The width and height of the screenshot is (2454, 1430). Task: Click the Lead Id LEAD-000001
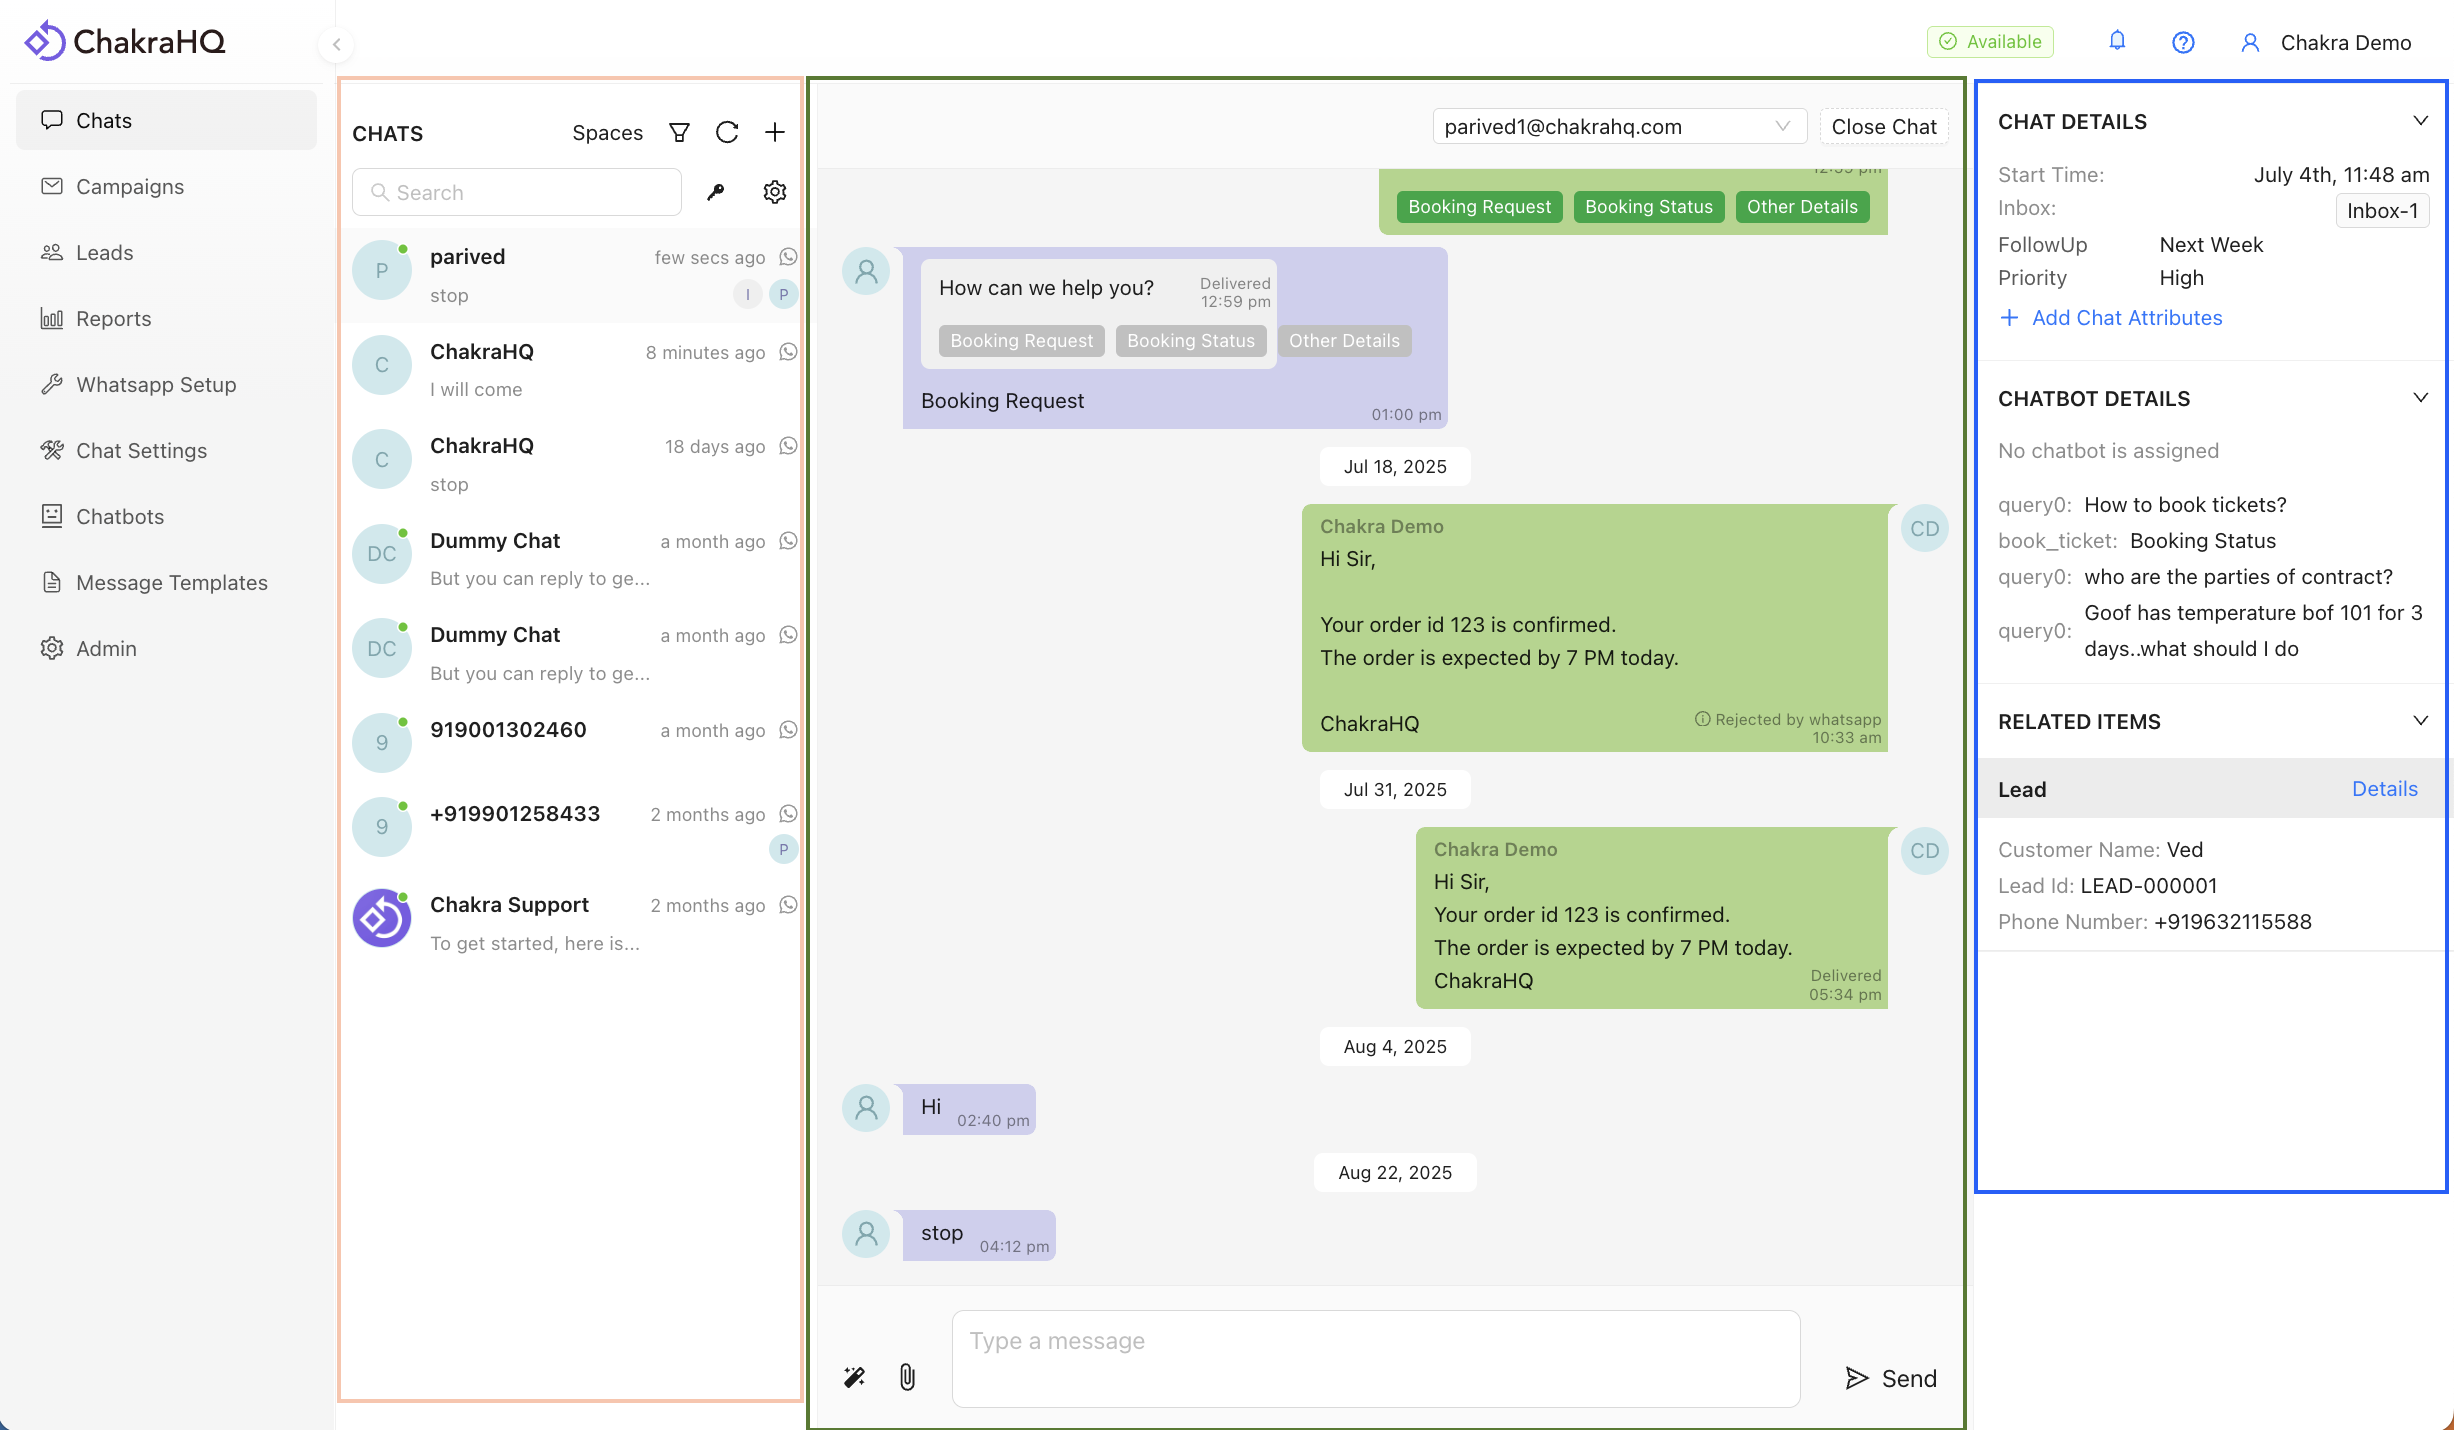click(x=2149, y=886)
